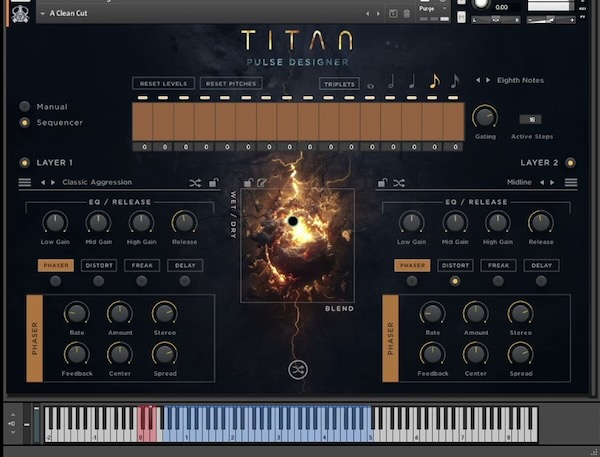Click the black dot in blend XY pad
600x457 pixels.
[293, 221]
